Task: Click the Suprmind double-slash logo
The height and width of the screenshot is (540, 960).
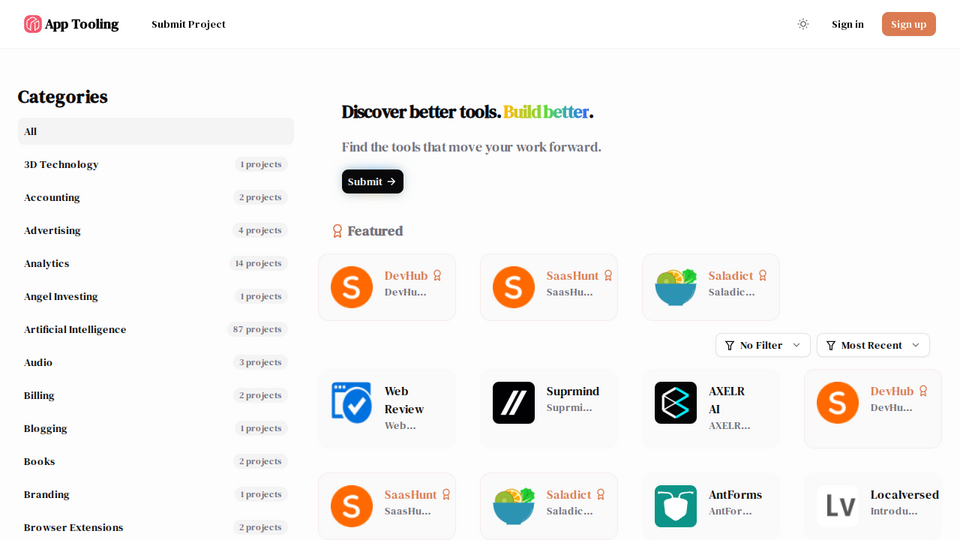Action: [x=514, y=403]
